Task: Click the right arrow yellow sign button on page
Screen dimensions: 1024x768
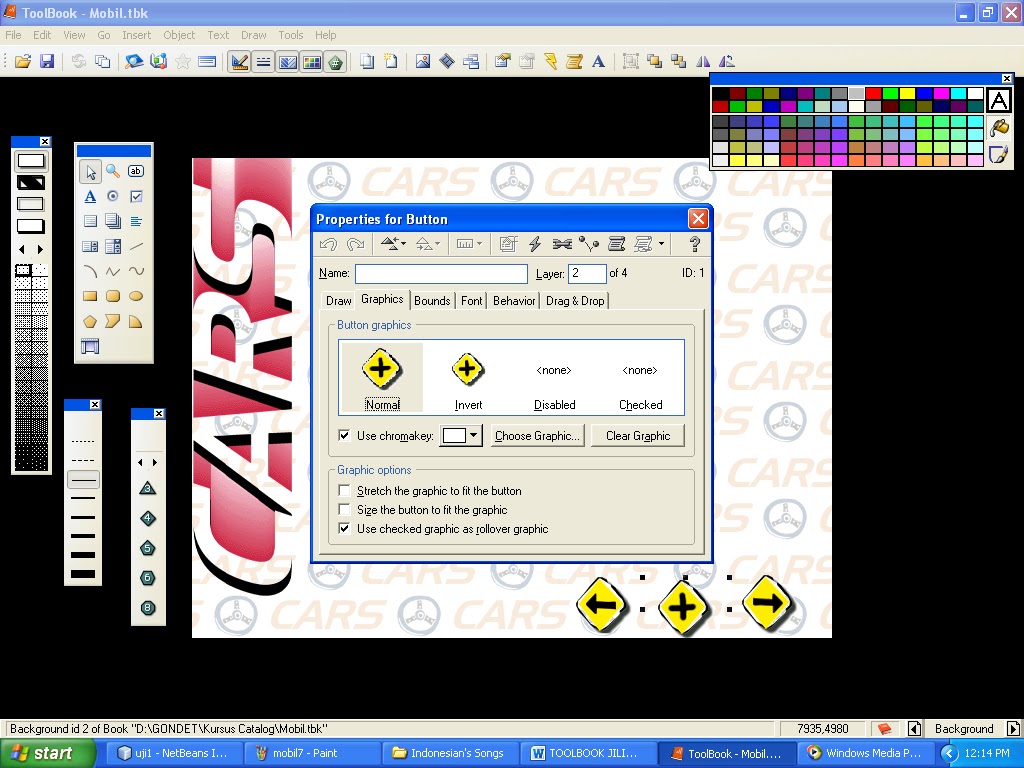Action: click(767, 602)
